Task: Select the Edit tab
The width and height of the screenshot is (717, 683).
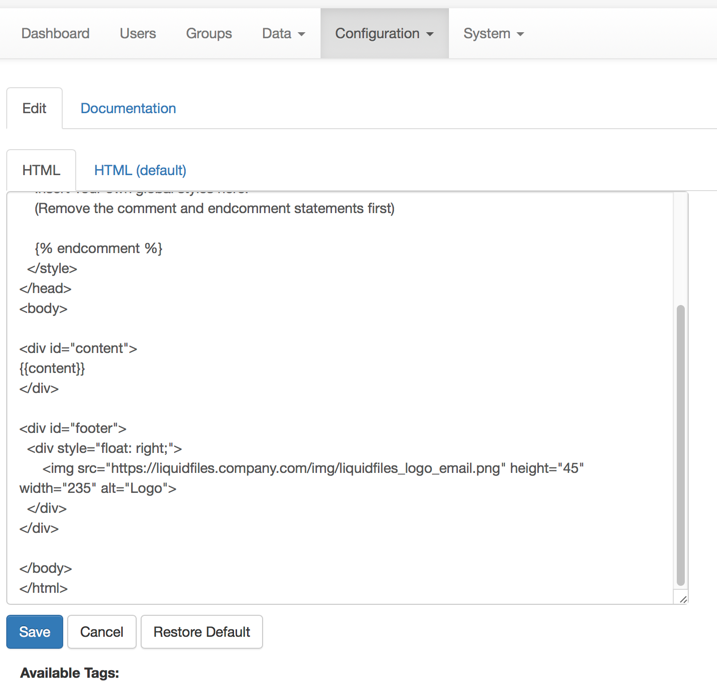Action: (34, 108)
